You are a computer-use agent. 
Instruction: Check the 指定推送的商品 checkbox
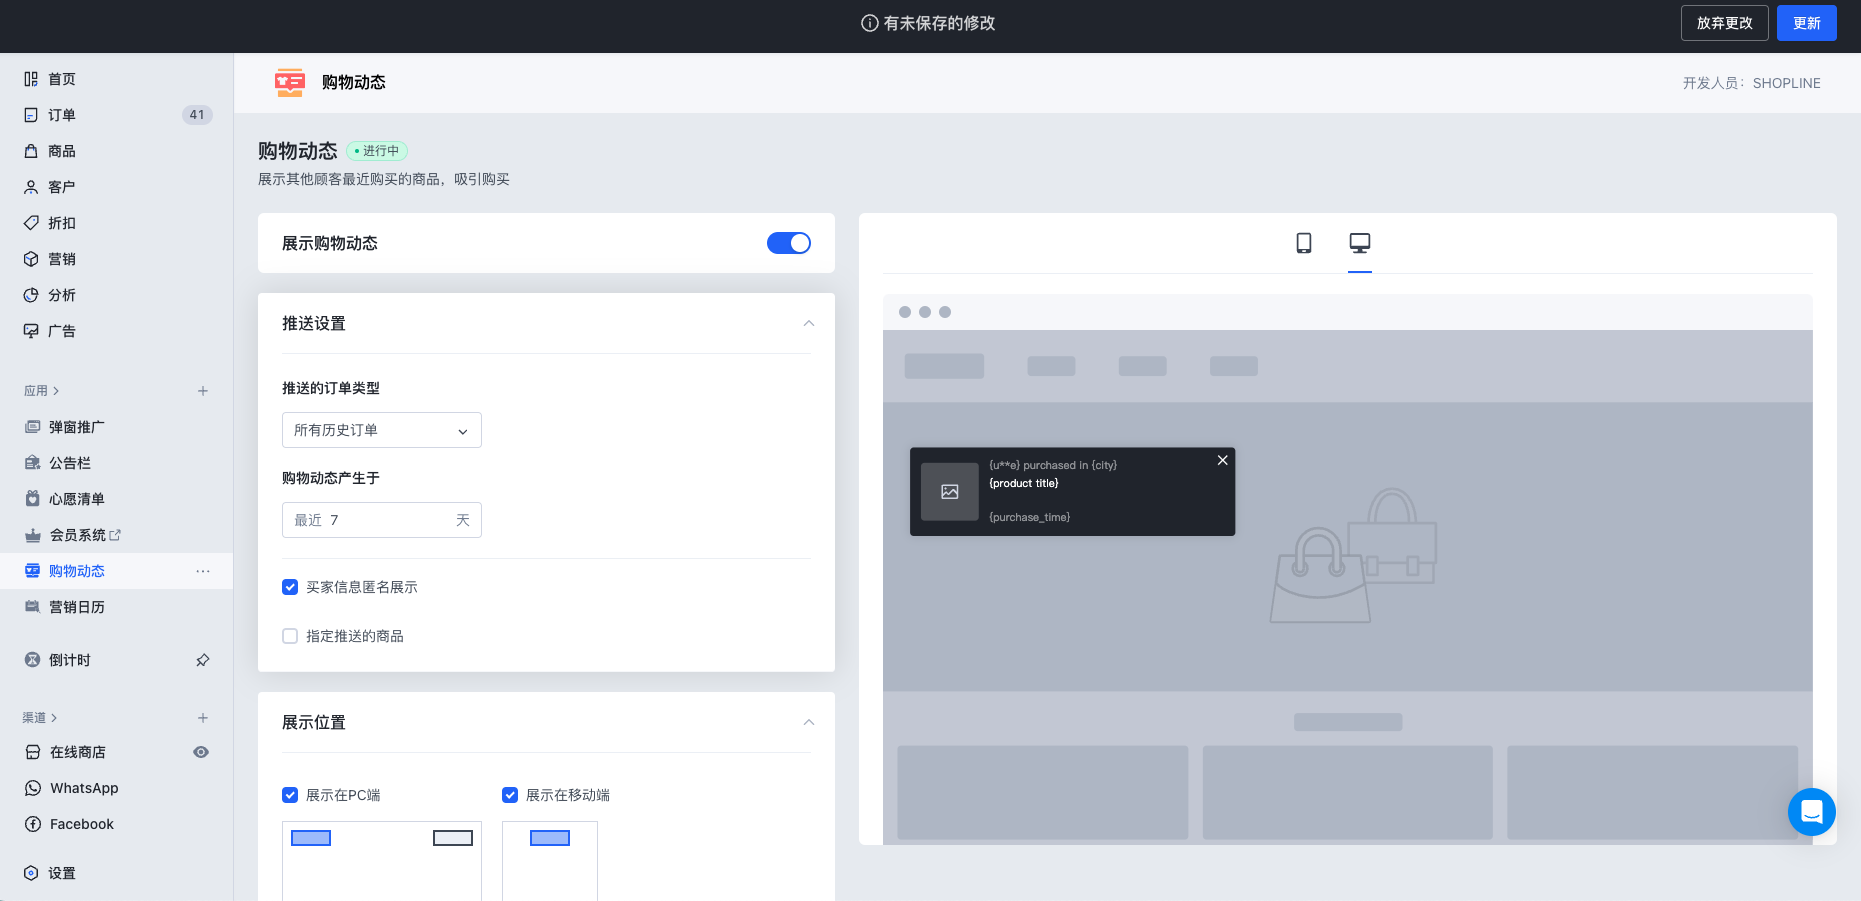pos(290,636)
